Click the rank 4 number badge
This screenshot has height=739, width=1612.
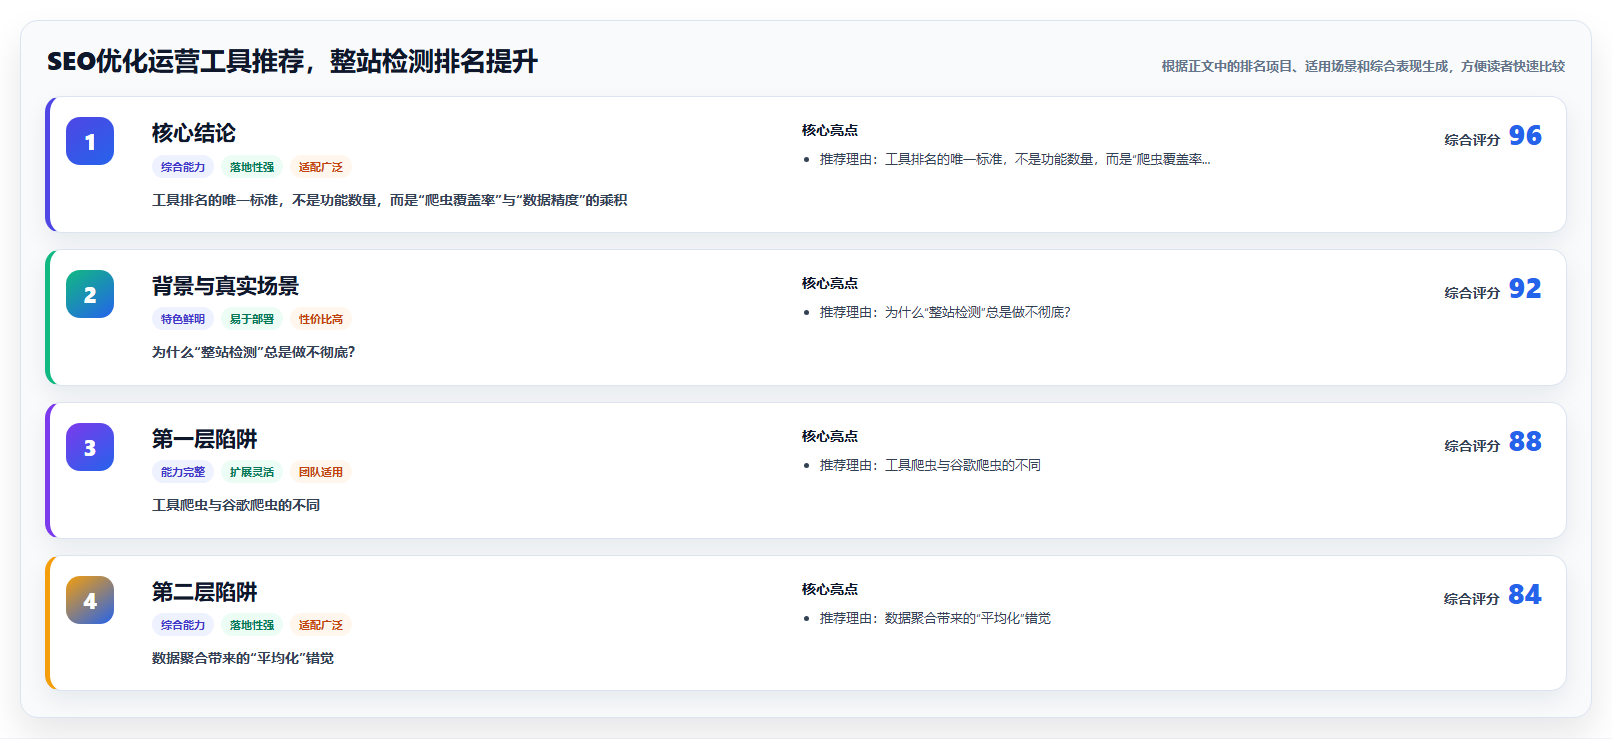pyautogui.click(x=90, y=600)
